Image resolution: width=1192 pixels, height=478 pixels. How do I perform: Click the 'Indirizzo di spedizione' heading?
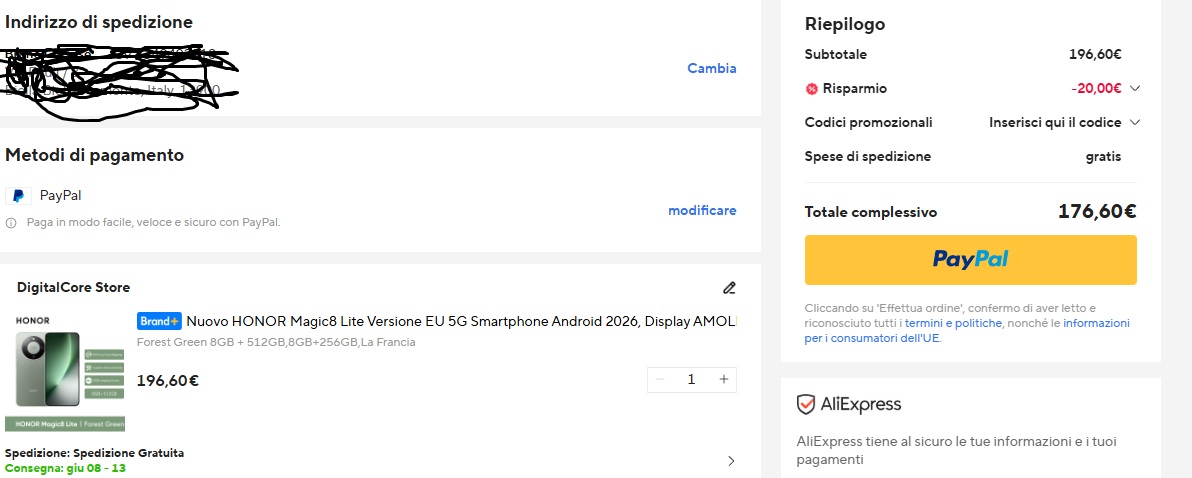click(x=99, y=22)
